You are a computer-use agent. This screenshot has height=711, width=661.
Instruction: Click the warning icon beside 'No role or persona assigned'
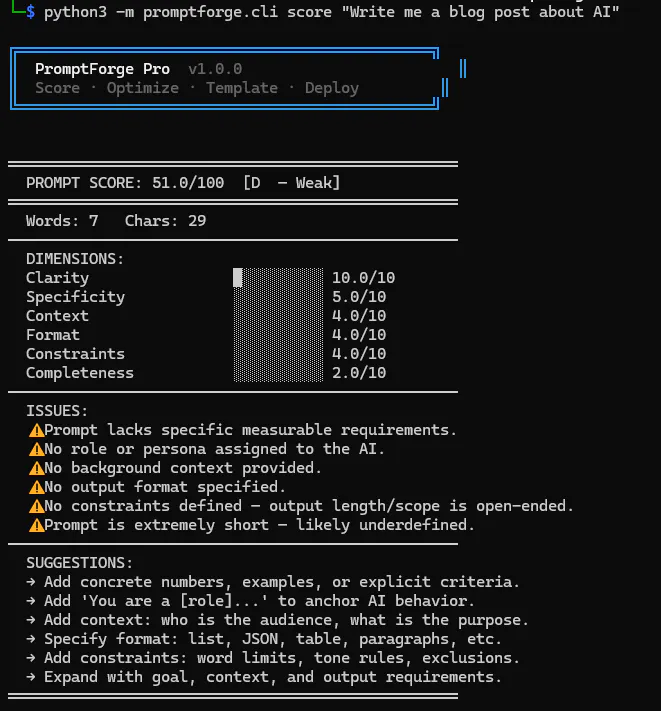(x=36, y=449)
